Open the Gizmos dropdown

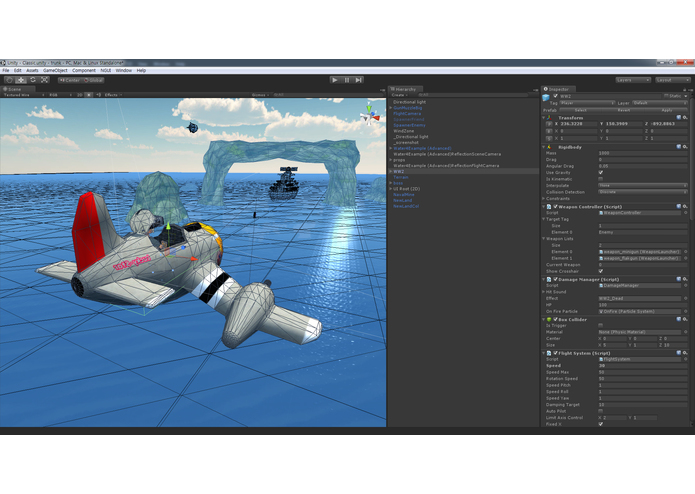click(260, 95)
